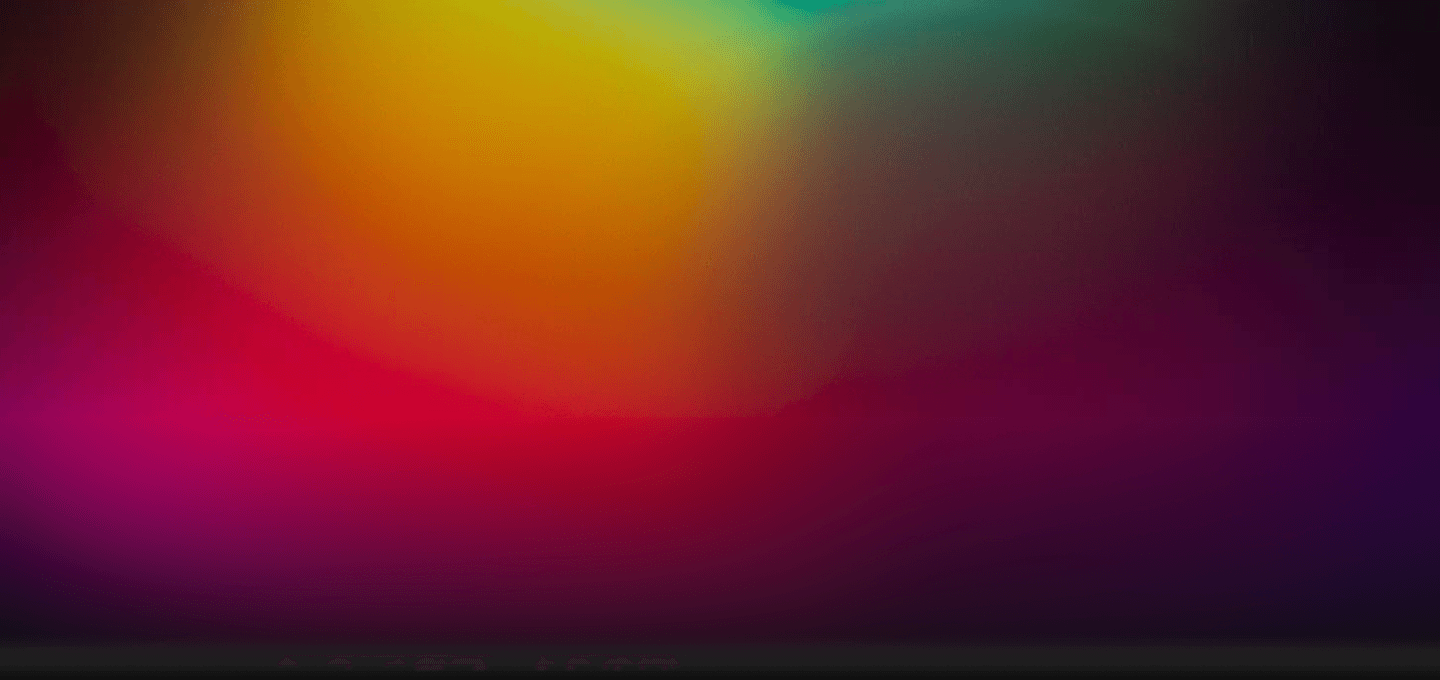Click the second faint icon in the left bottom group
Image resolution: width=1440 pixels, height=680 pixels.
click(340, 662)
